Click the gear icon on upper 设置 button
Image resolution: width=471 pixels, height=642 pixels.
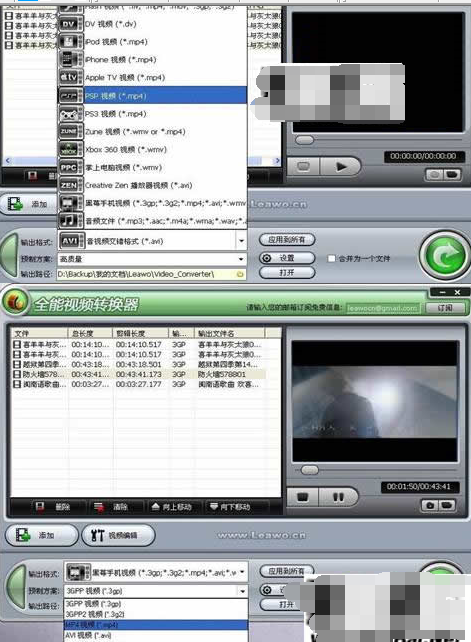point(267,258)
